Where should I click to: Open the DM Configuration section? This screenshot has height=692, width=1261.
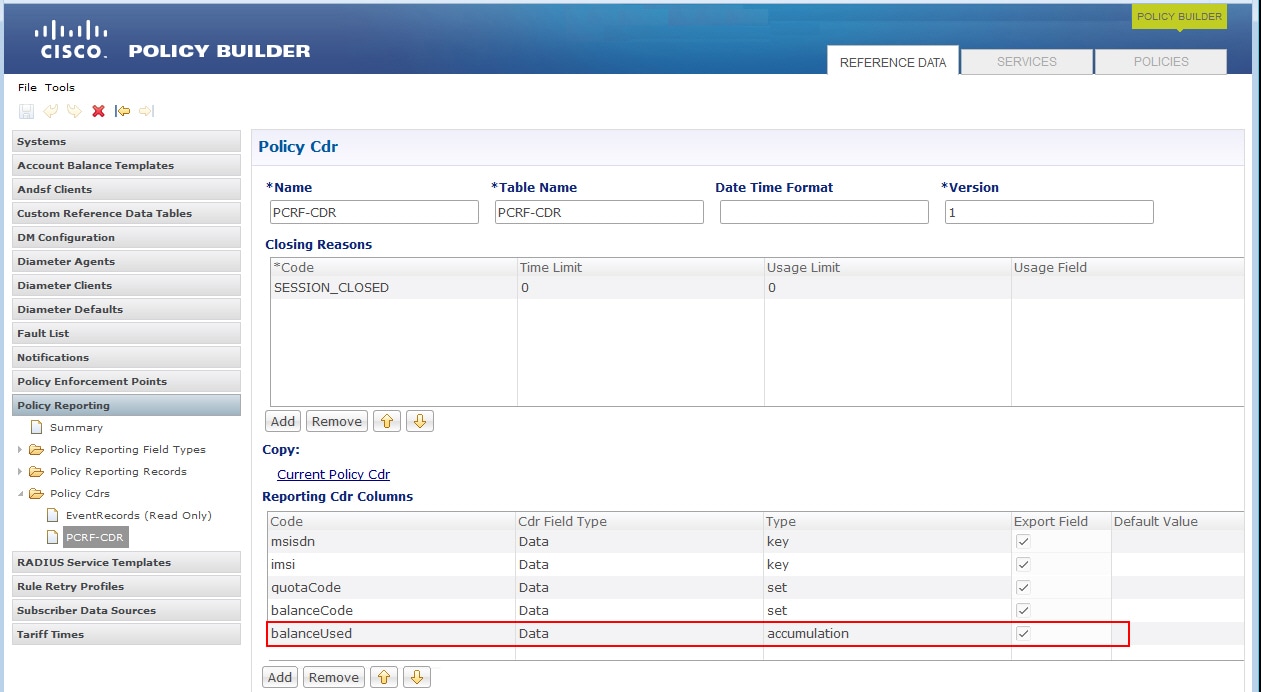126,238
